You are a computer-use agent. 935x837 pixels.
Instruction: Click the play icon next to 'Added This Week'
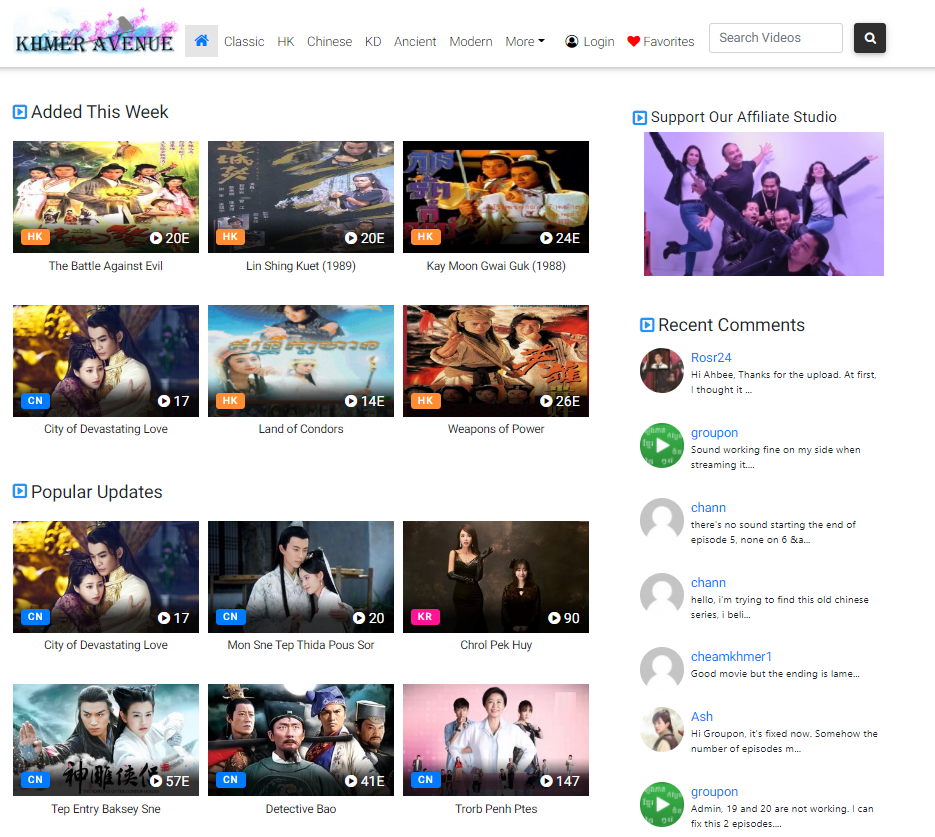point(20,112)
